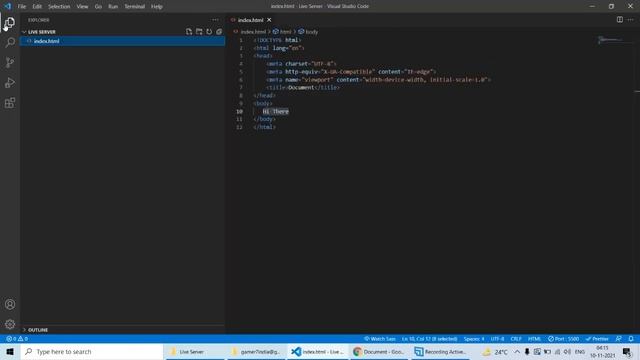Open the Chrome Document window in taskbar

point(378,351)
